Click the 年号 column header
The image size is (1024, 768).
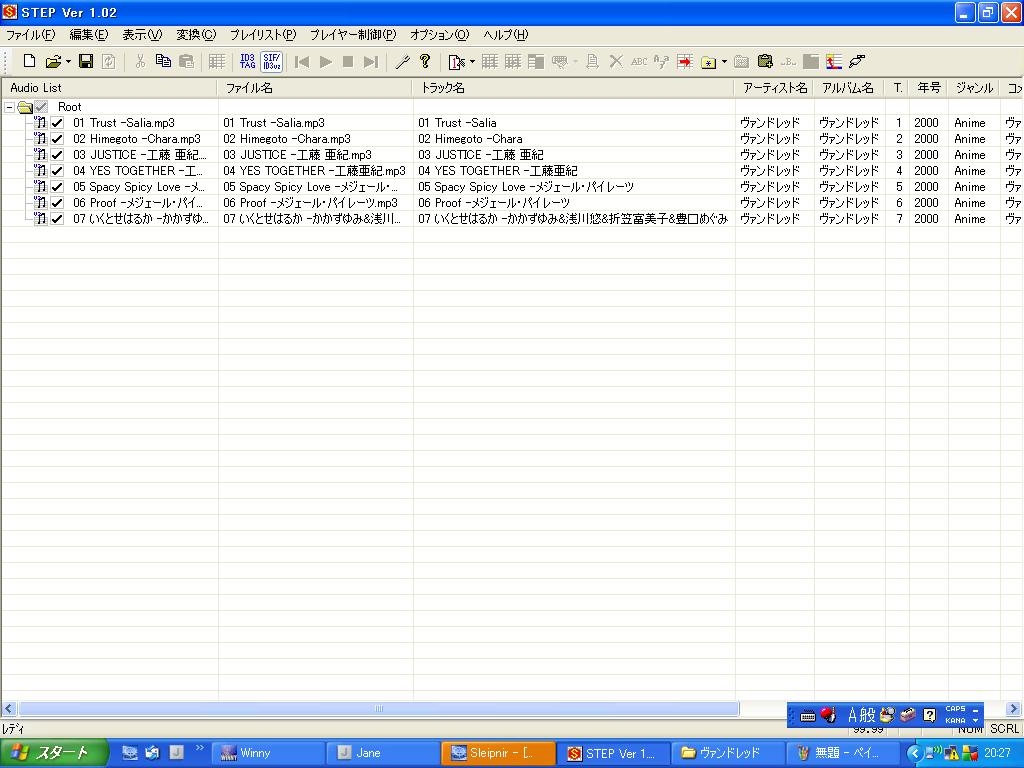point(929,88)
